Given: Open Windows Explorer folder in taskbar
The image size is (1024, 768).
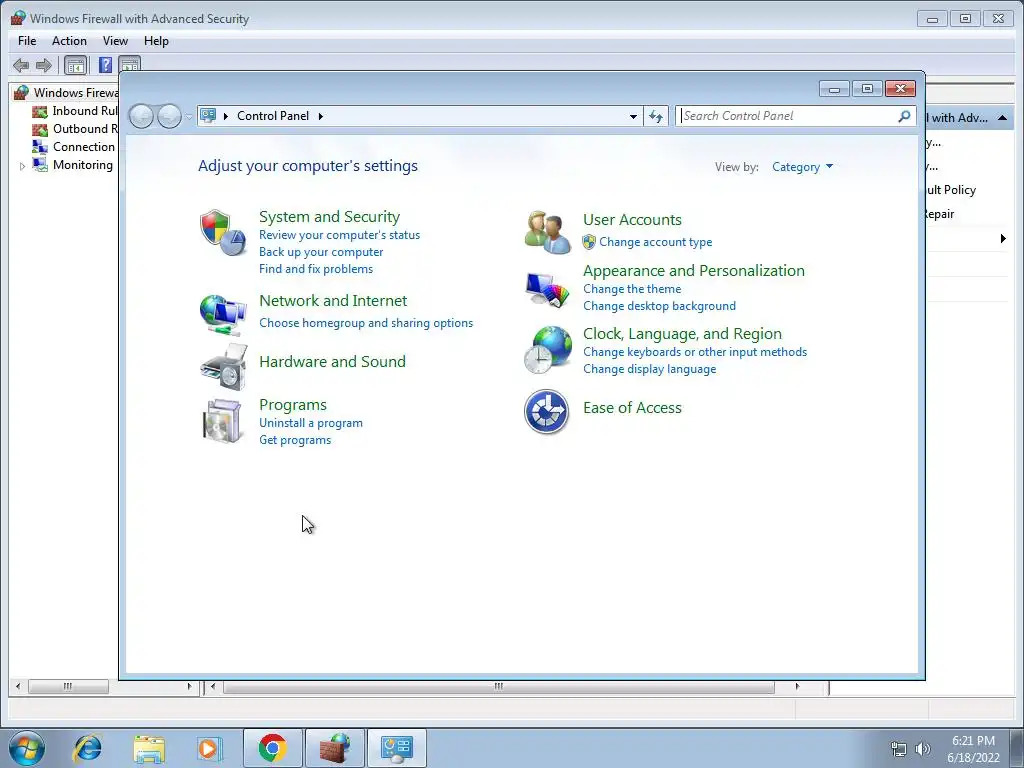Looking at the screenshot, I should pyautogui.click(x=149, y=748).
